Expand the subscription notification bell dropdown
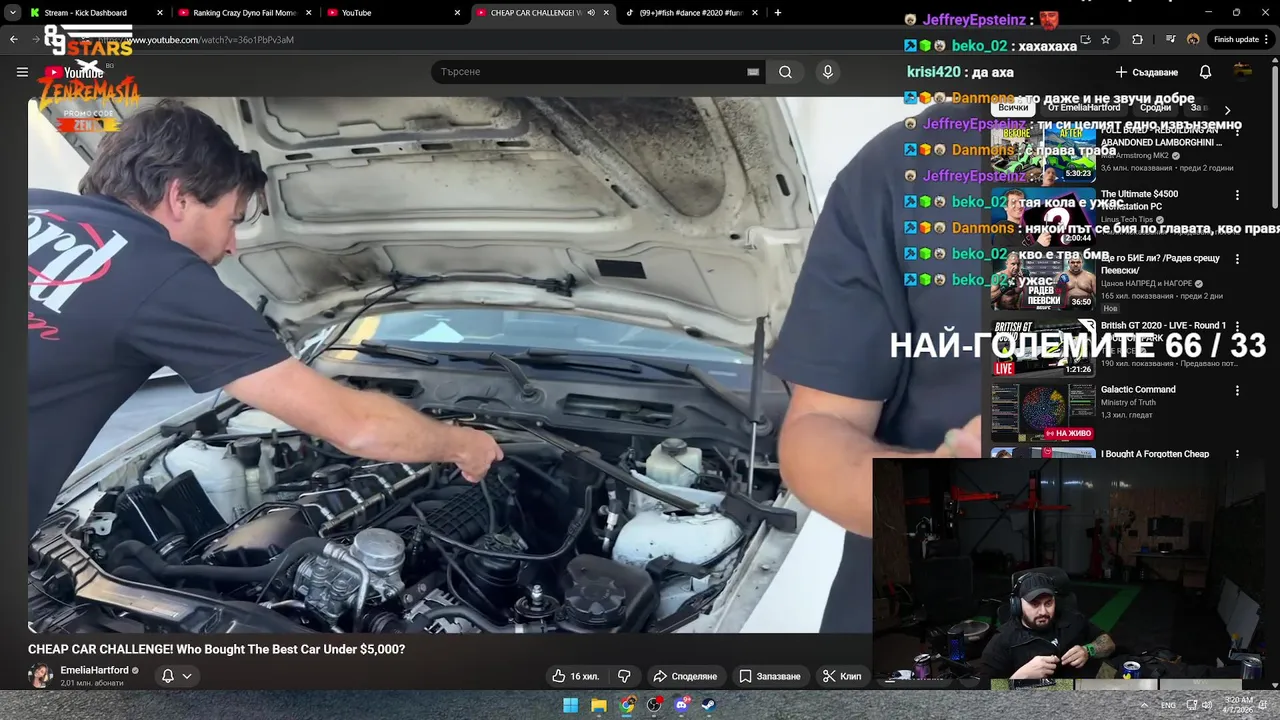 point(176,676)
